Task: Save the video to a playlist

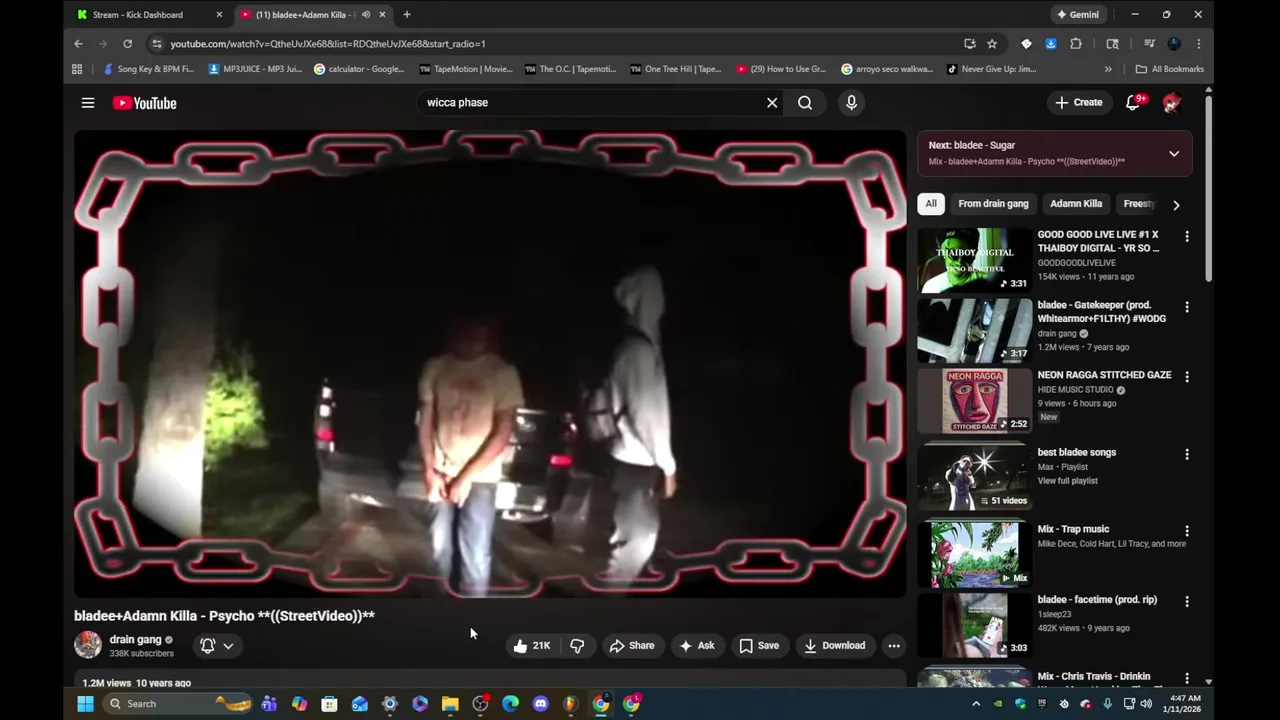Action: tap(759, 646)
